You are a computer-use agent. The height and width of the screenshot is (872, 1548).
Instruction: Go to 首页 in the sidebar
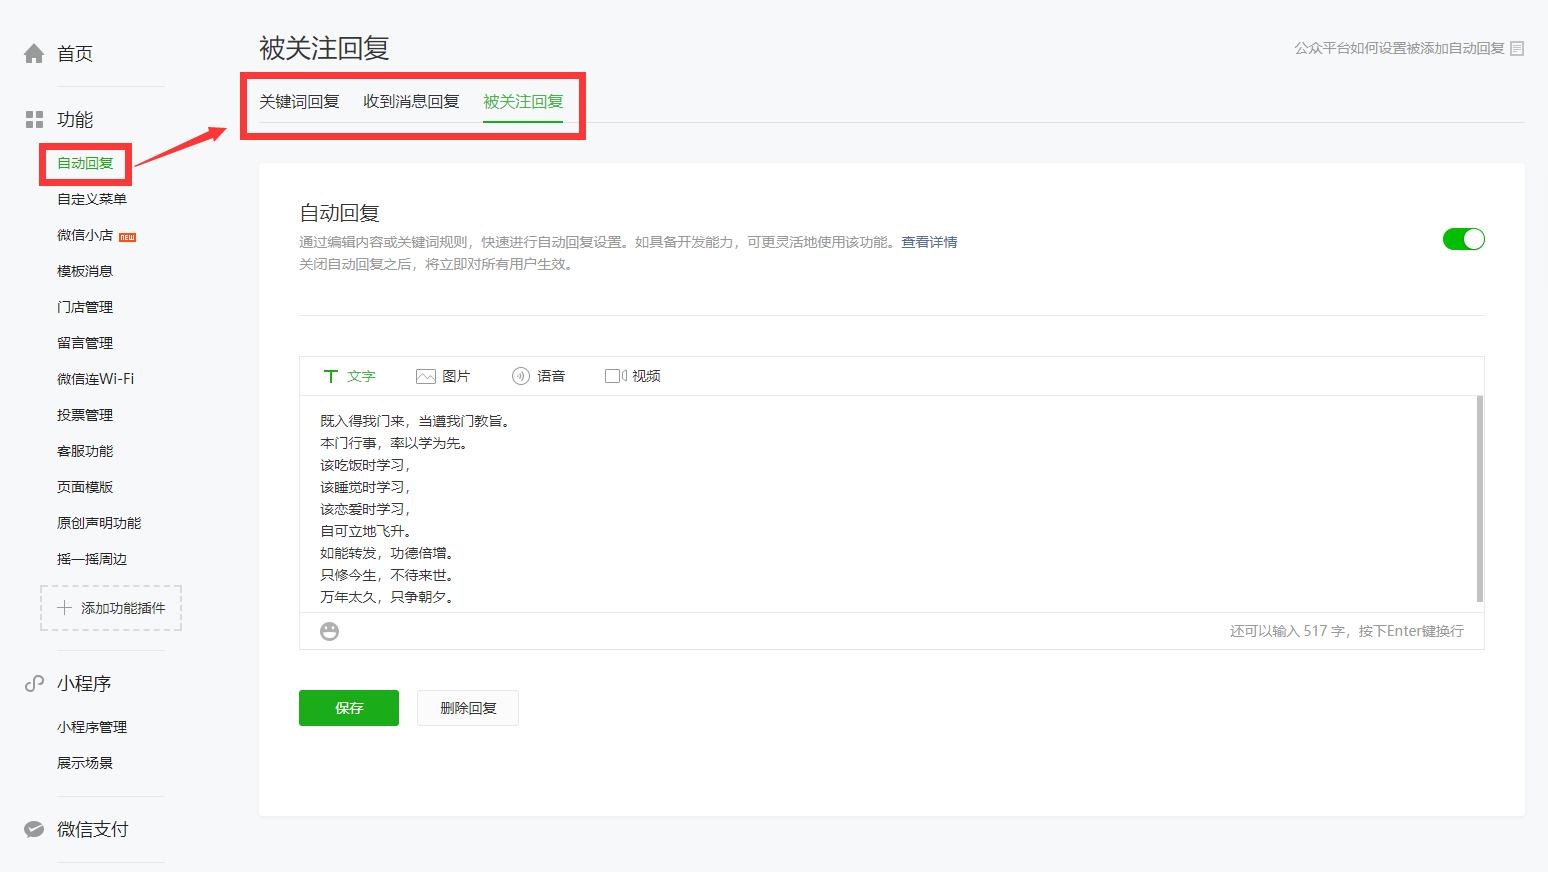pos(75,54)
